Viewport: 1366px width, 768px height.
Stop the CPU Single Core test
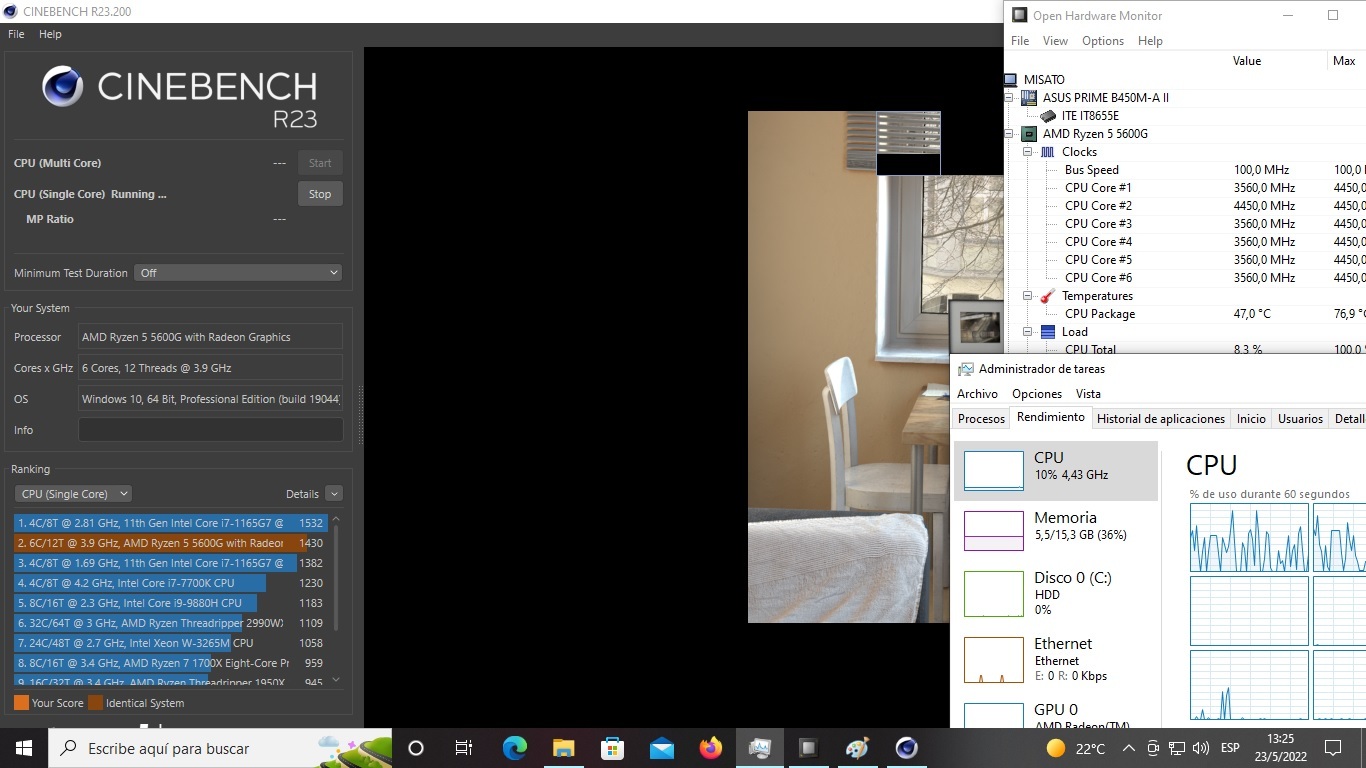tap(320, 194)
